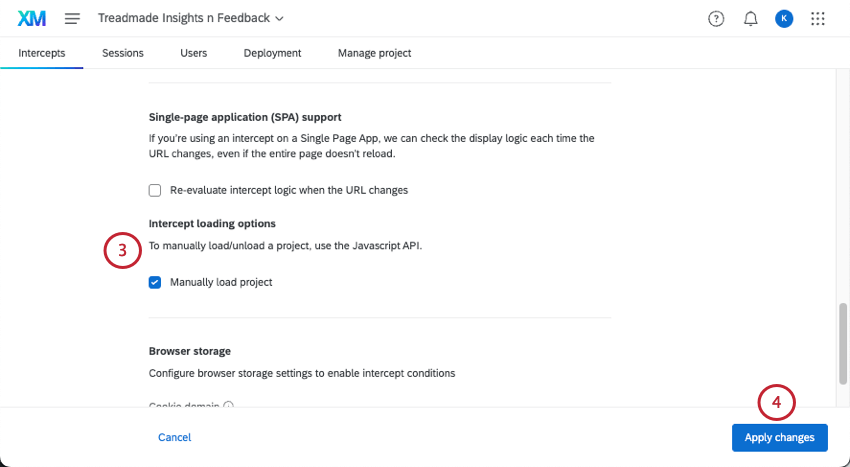Image resolution: width=850 pixels, height=467 pixels.
Task: Click the Cancel link
Action: click(x=174, y=437)
